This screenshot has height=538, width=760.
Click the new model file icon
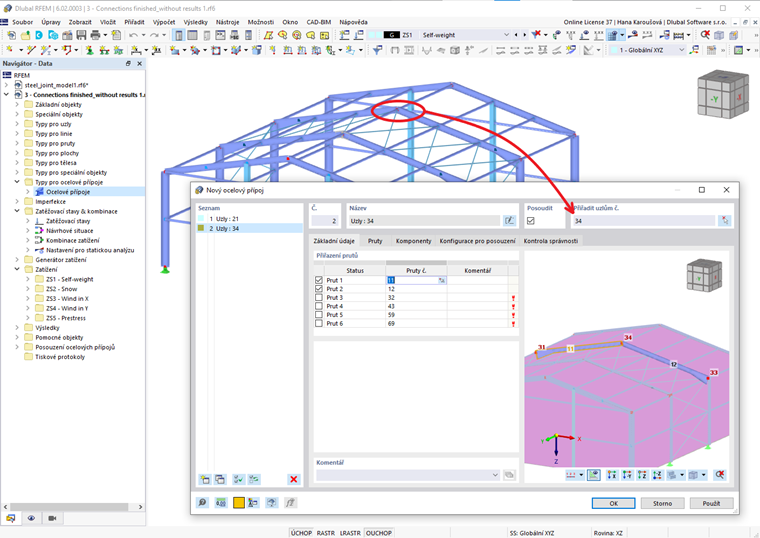(x=11, y=35)
